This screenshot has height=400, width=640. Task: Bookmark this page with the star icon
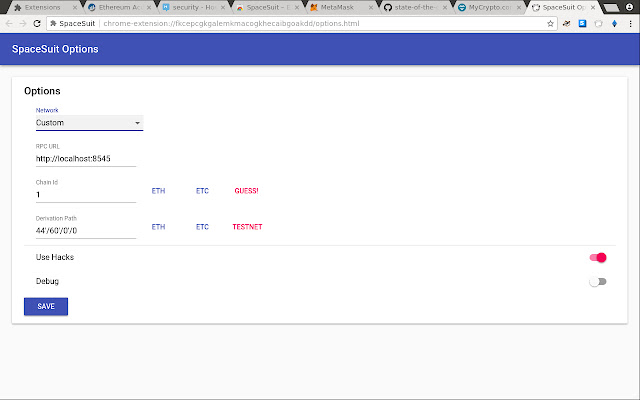550,24
